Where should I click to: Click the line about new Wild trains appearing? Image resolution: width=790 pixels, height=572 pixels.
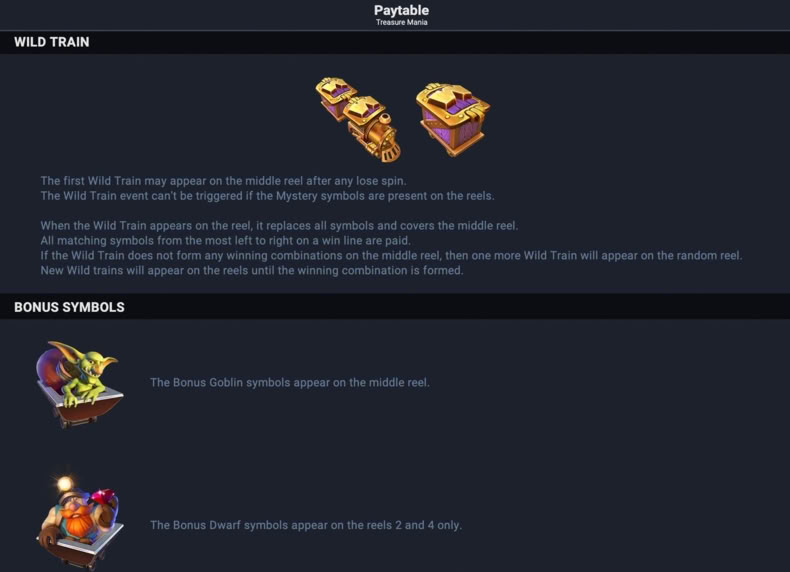[251, 270]
